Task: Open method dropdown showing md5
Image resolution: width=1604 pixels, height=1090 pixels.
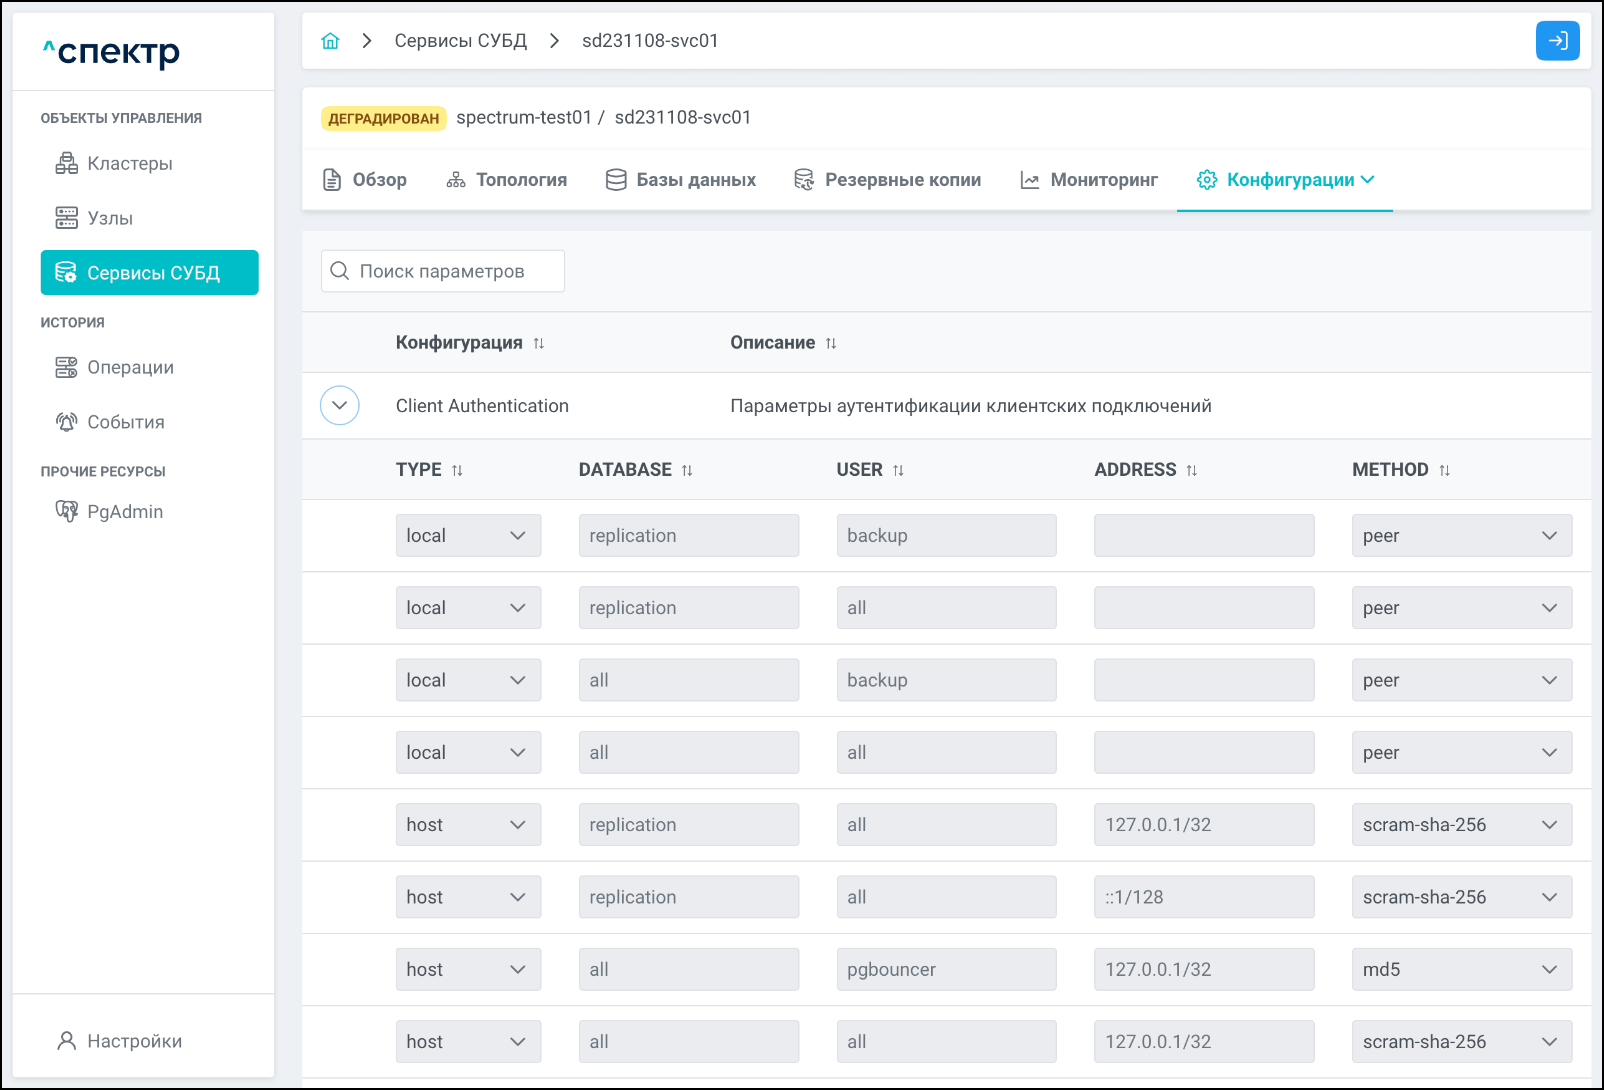Action: click(x=1460, y=970)
